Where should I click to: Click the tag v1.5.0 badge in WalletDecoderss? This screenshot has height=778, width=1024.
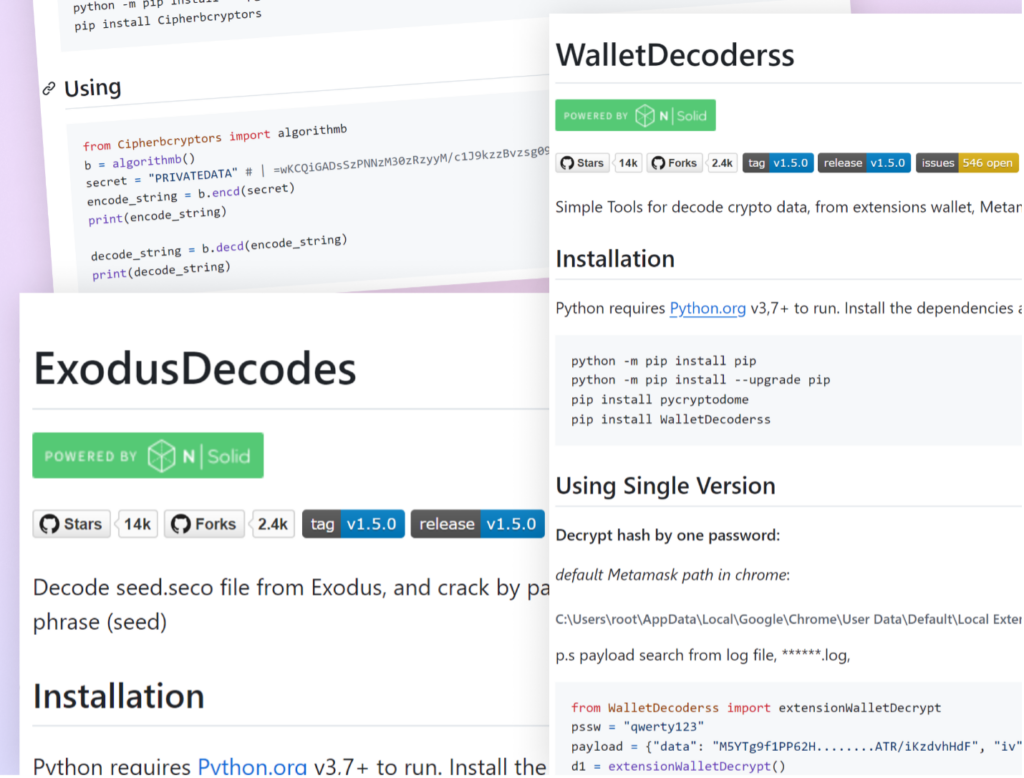click(x=776, y=163)
